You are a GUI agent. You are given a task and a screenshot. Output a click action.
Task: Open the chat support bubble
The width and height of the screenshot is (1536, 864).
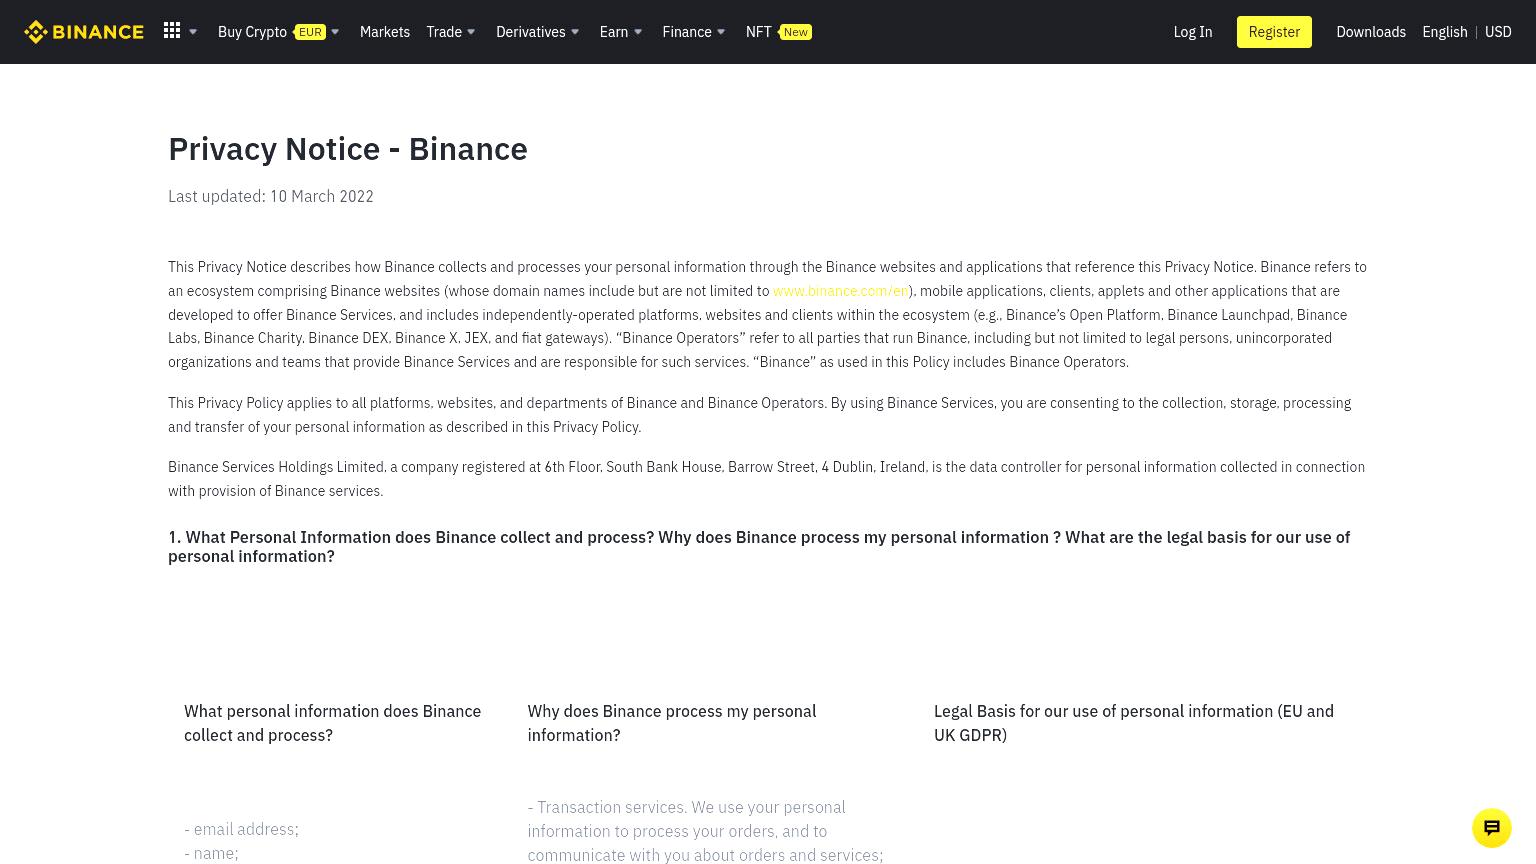(x=1492, y=828)
